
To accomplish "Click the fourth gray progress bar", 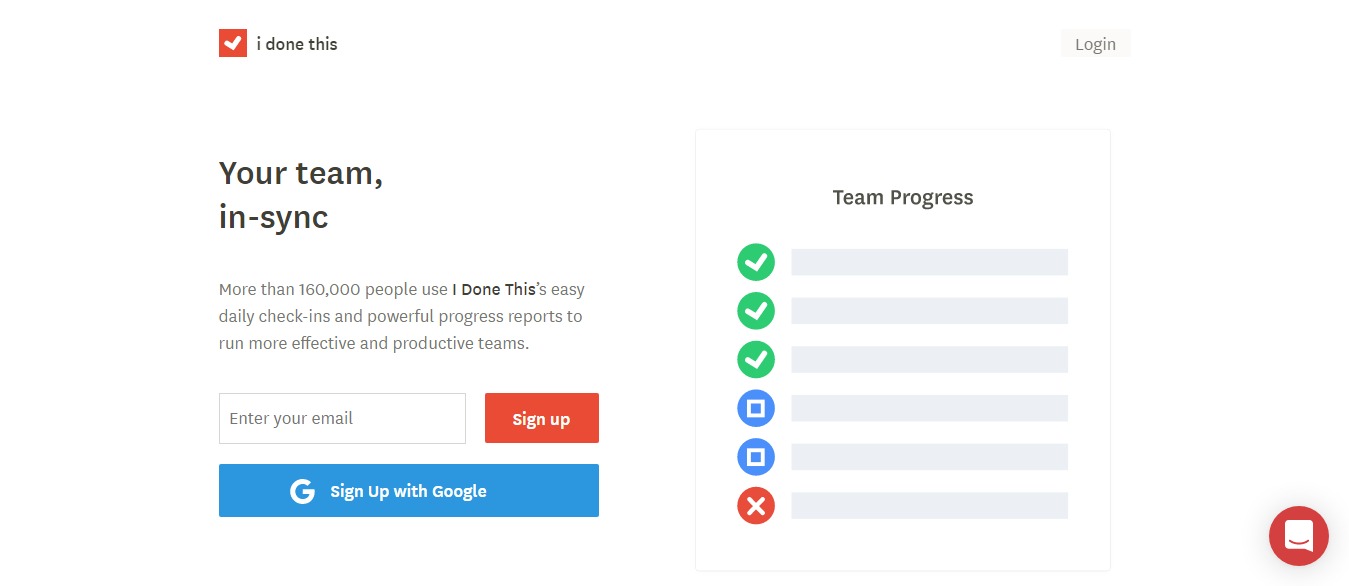I will (x=929, y=408).
